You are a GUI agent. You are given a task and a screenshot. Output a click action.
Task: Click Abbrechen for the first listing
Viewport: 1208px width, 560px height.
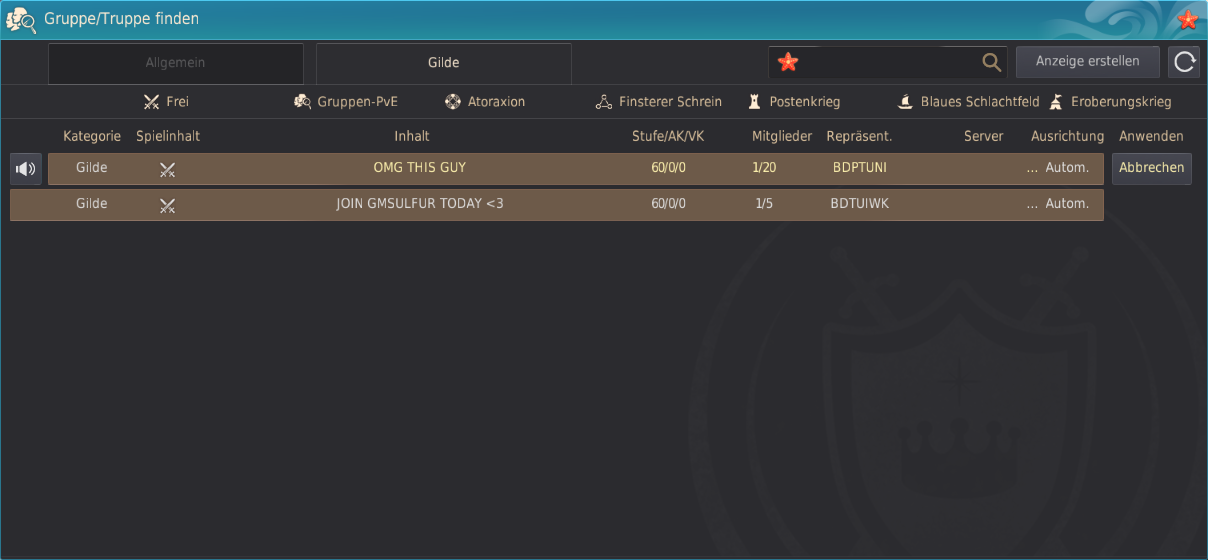click(1151, 169)
